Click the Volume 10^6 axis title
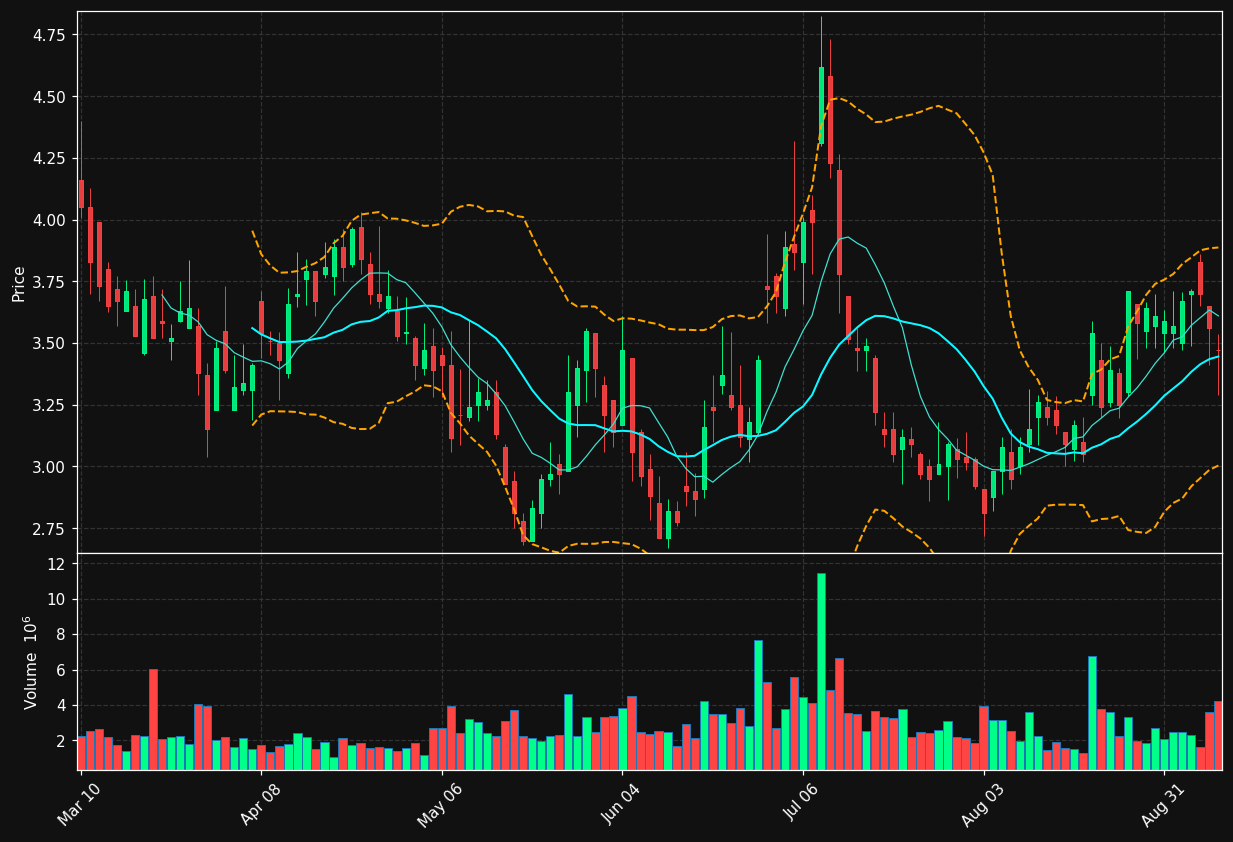This screenshot has width=1233, height=842. 30,662
